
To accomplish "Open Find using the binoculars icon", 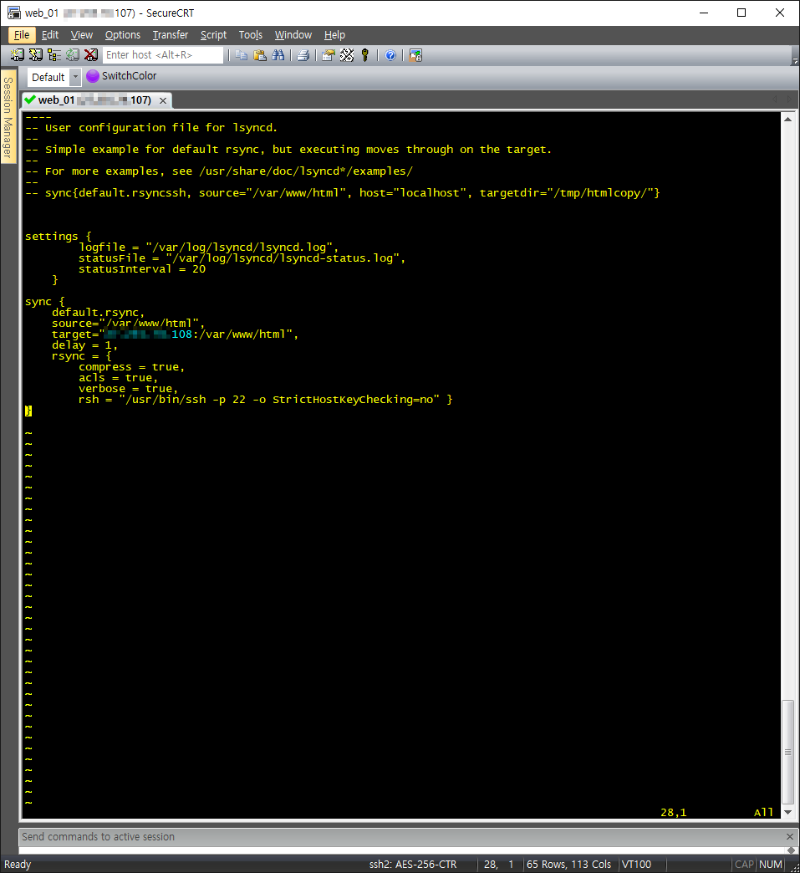I will [x=277, y=56].
